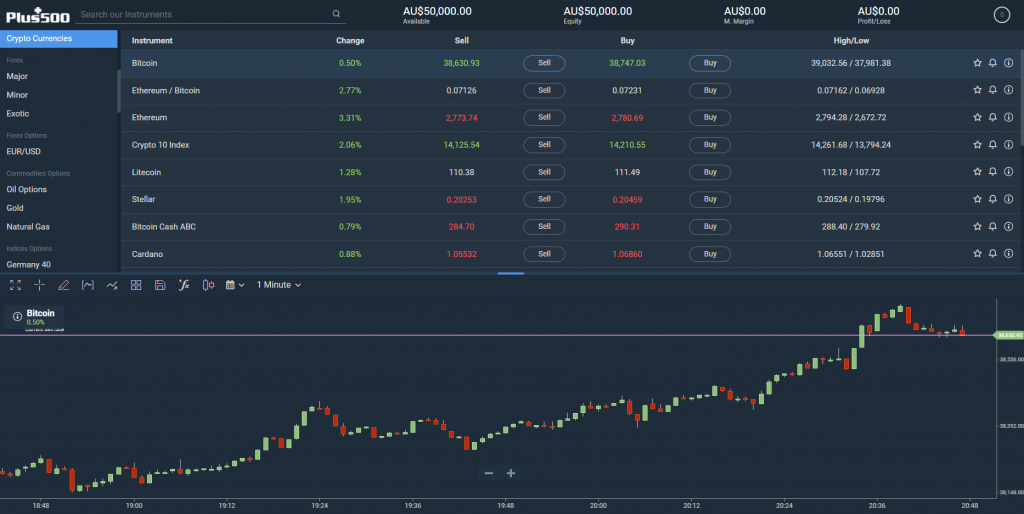Open the Minor forex category
1024x514 pixels.
point(17,95)
